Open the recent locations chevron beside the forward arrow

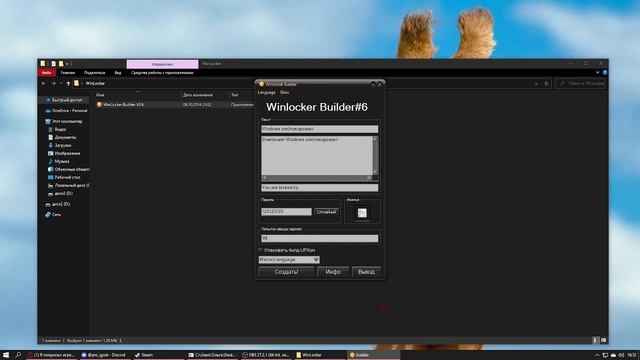61,83
